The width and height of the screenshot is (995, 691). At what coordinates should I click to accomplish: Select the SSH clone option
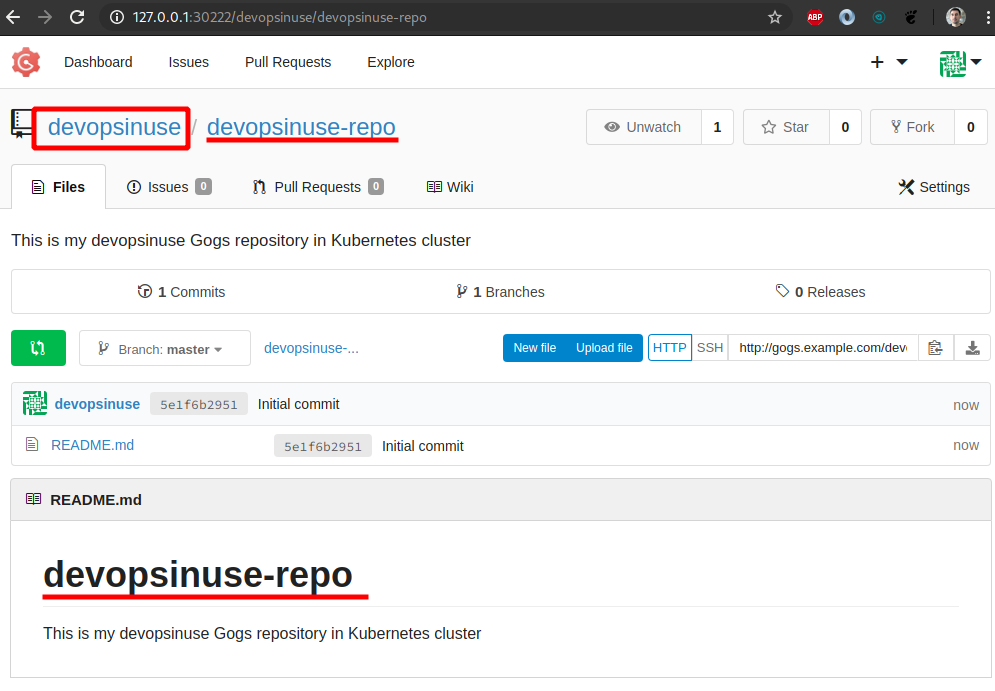[x=709, y=348]
